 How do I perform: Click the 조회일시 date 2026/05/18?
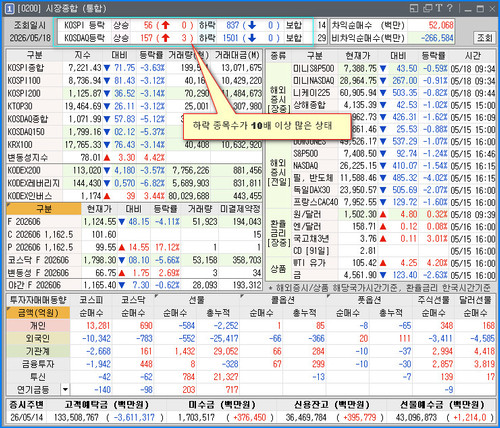click(x=30, y=38)
